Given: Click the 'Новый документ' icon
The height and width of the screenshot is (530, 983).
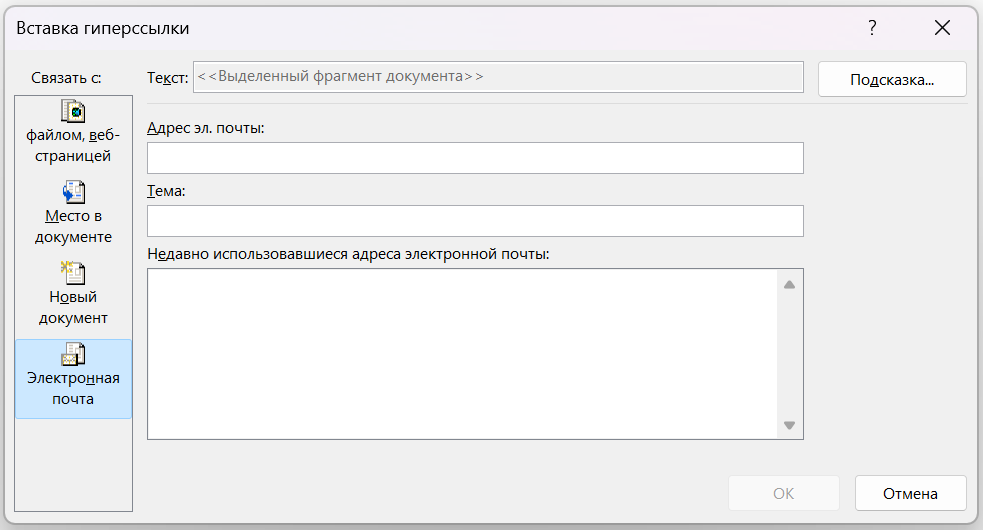Looking at the screenshot, I should [73, 272].
